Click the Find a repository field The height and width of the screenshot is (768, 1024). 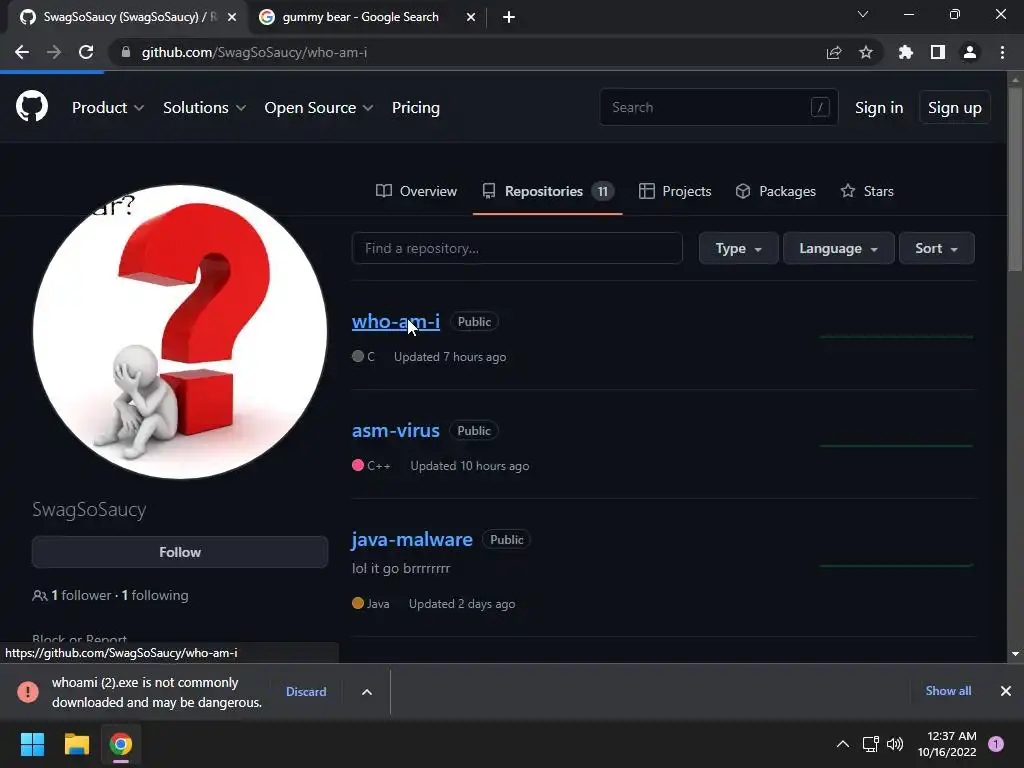517,248
